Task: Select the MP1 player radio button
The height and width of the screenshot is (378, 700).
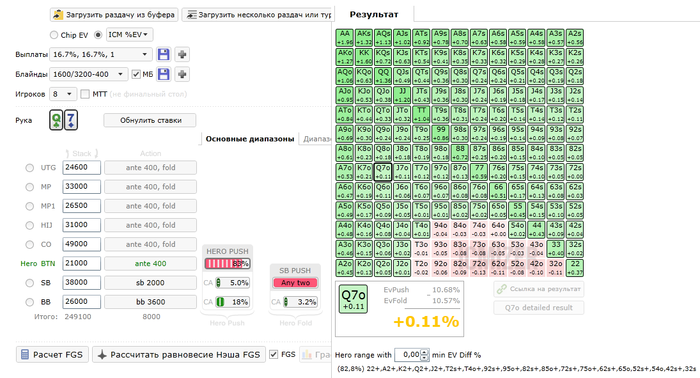Action: coord(29,206)
